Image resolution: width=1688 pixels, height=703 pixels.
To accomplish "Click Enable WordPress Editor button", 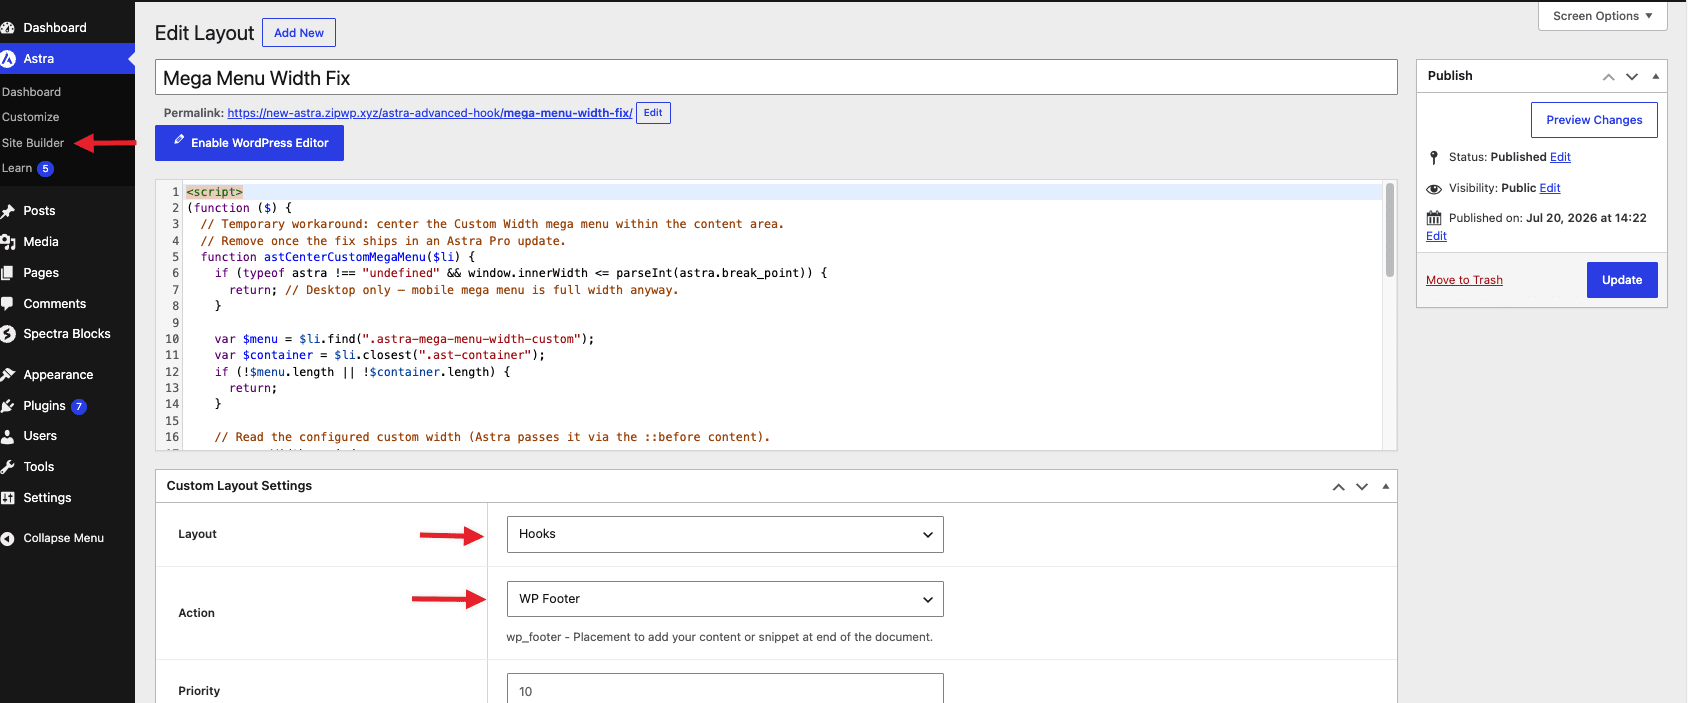I will [x=249, y=143].
